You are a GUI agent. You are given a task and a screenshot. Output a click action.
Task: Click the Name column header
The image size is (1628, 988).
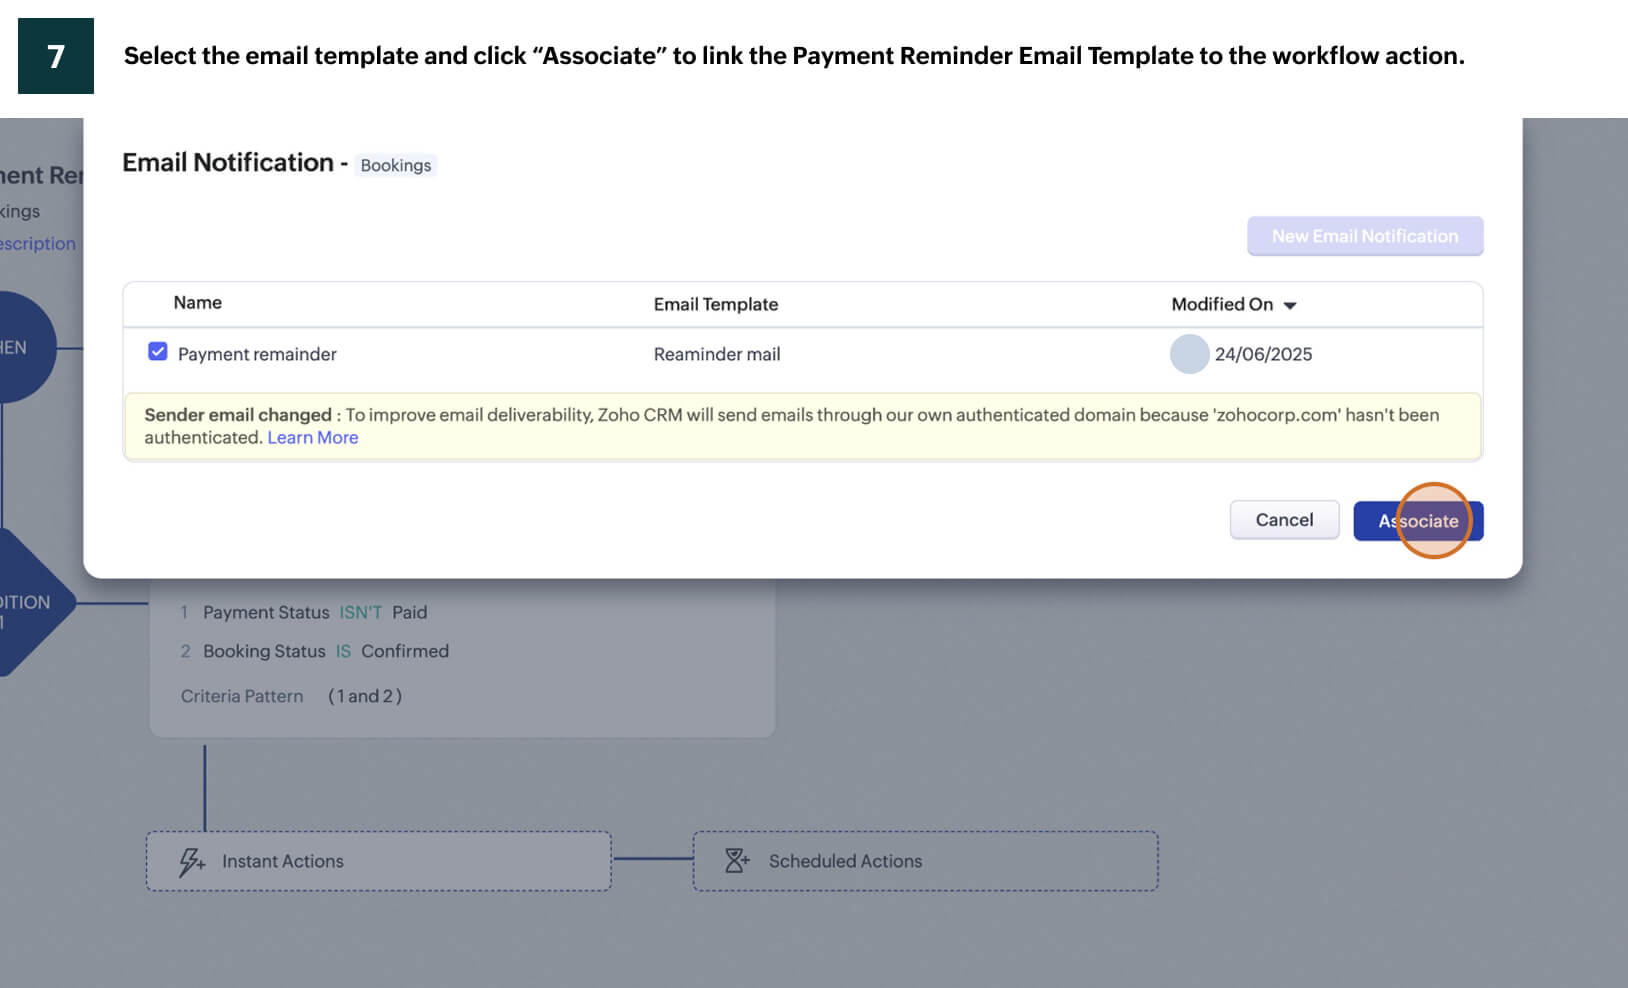198,303
